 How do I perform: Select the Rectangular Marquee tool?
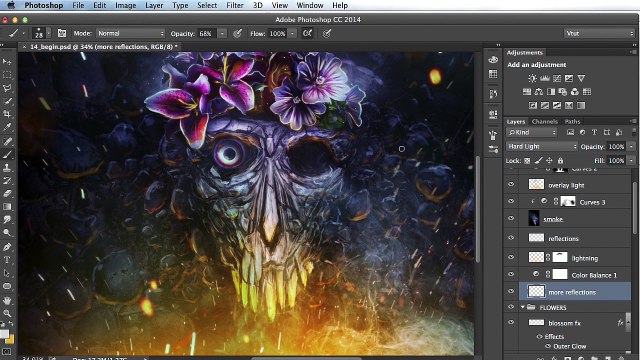pyautogui.click(x=7, y=75)
